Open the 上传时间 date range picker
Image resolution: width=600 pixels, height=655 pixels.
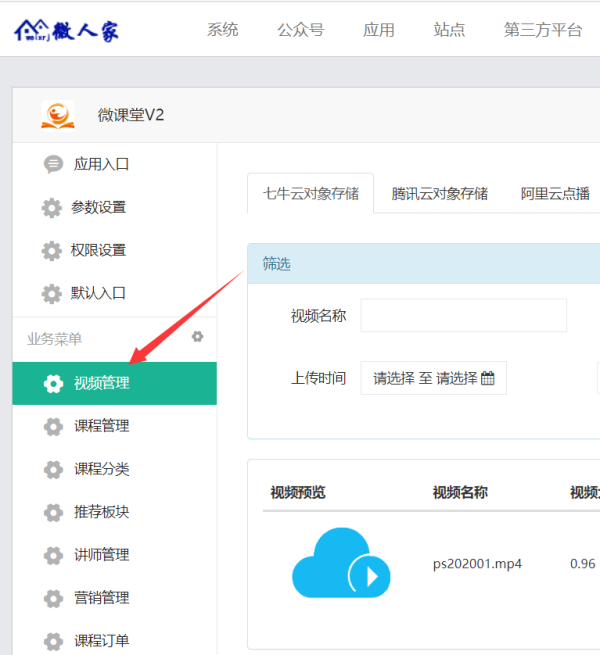(x=433, y=378)
